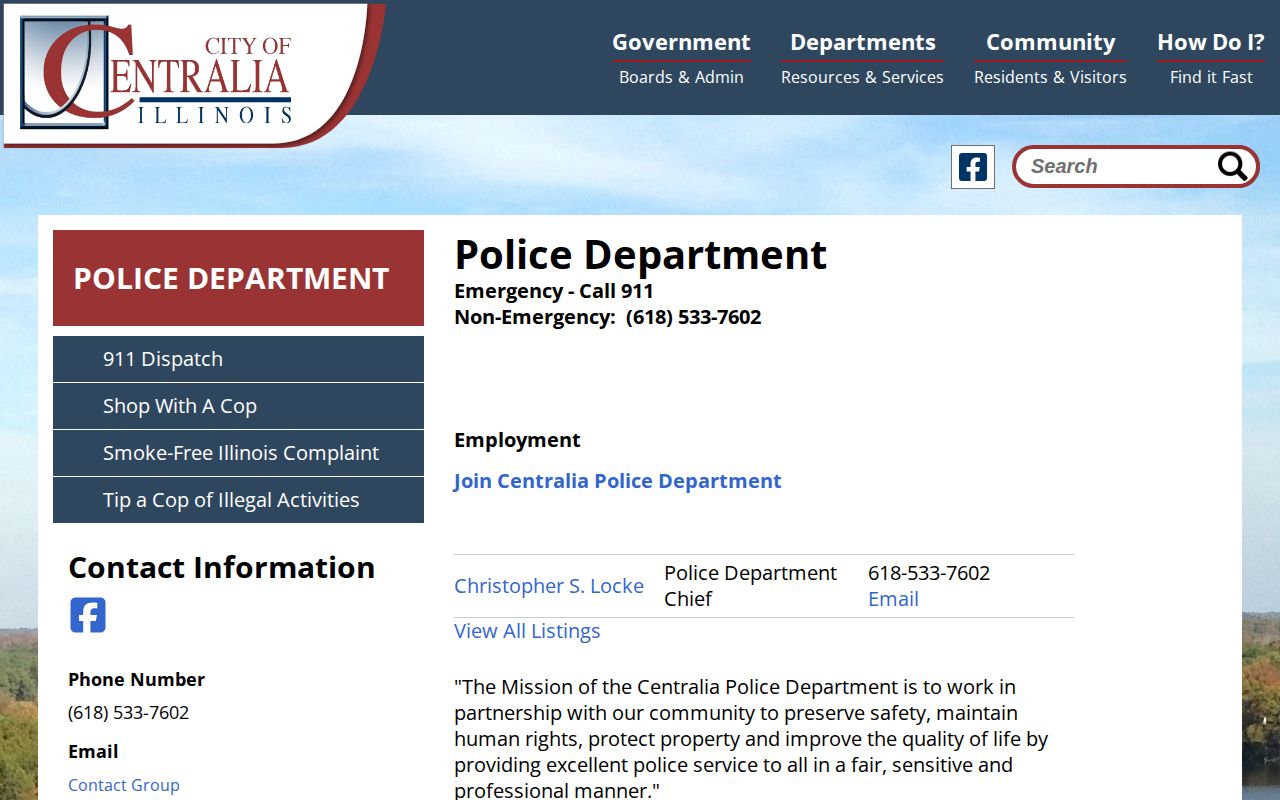The width and height of the screenshot is (1280, 800).
Task: Click the mission statement paragraph
Action: [x=751, y=739]
